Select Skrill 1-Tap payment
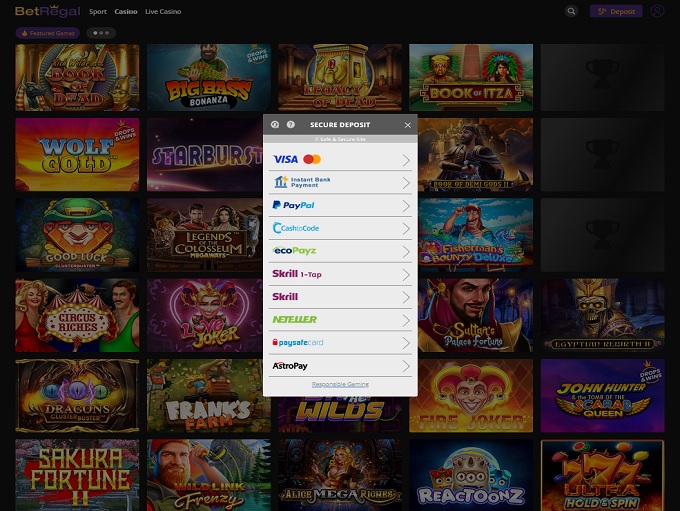The width and height of the screenshot is (680, 511). [x=340, y=274]
